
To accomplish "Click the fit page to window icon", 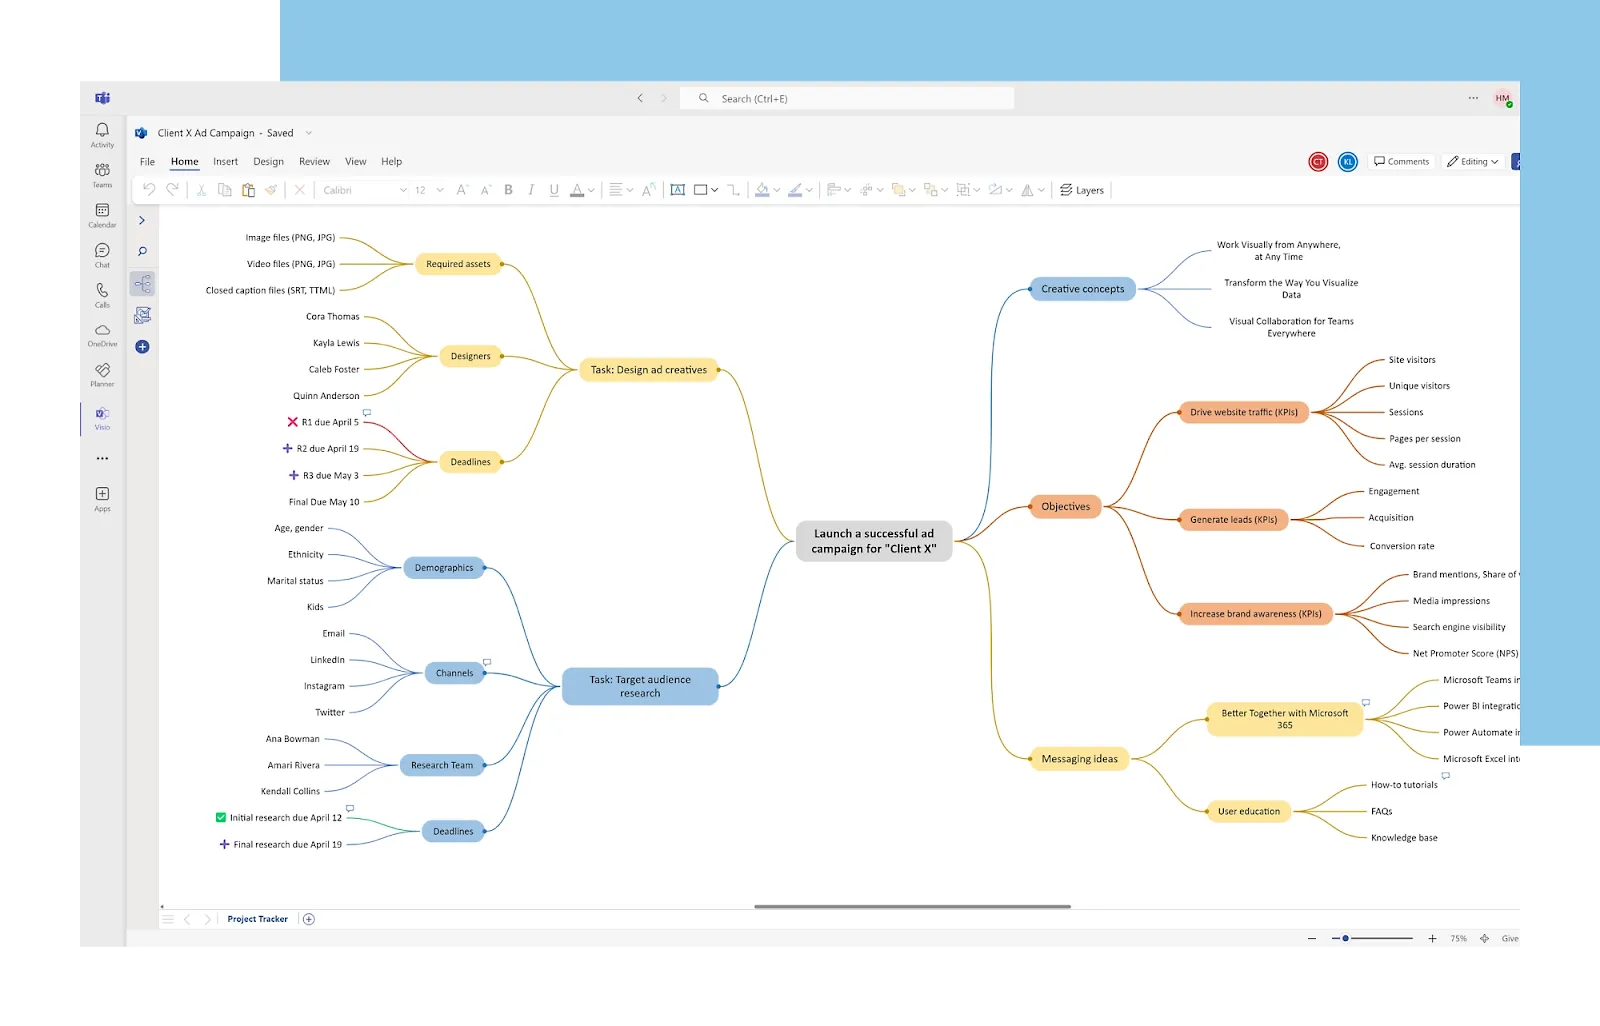I will pos(1485,939).
